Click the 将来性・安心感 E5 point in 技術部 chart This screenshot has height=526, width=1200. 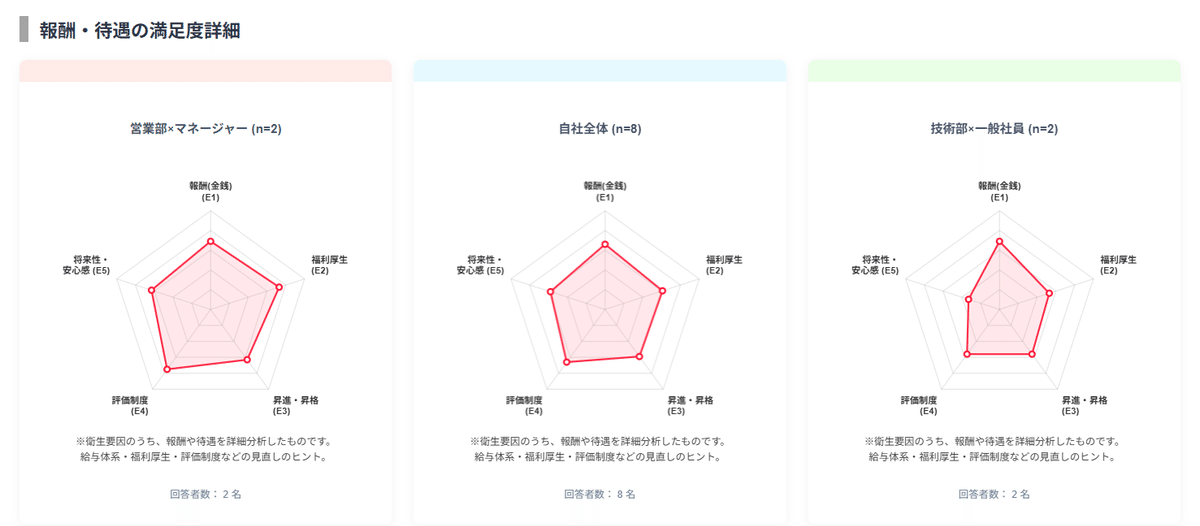pos(968,299)
